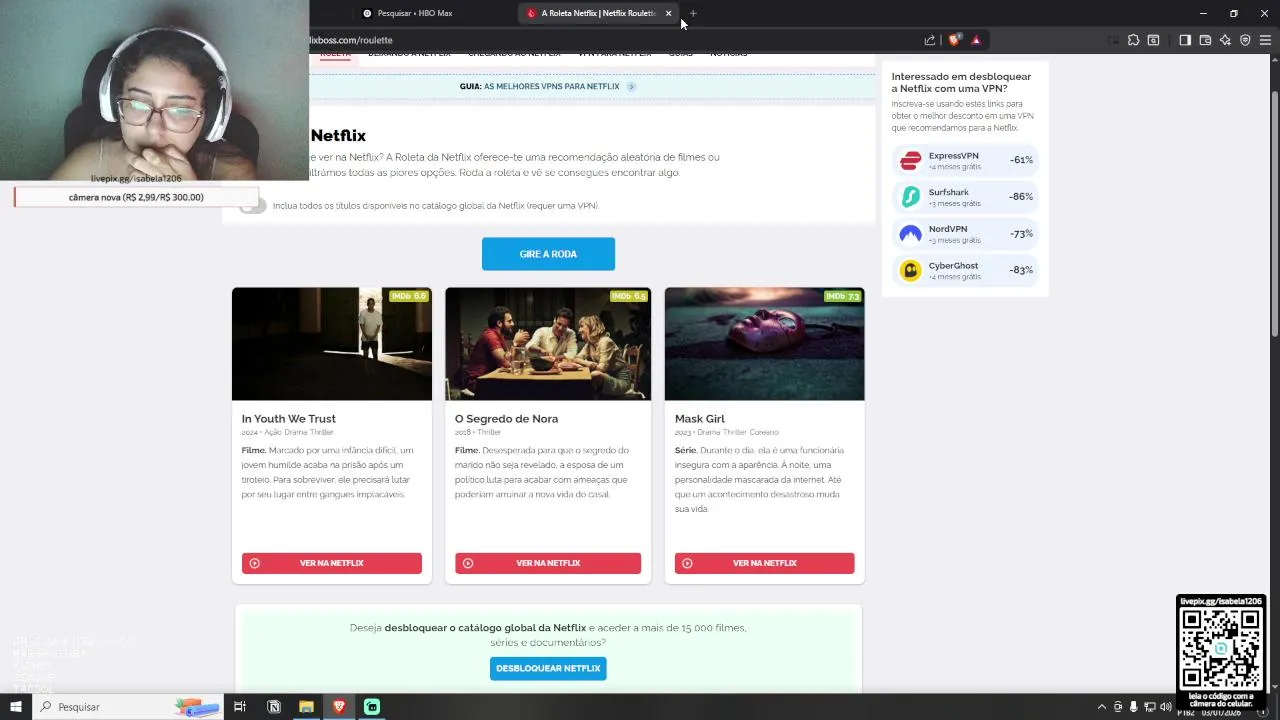Click the system tray microphone icon
This screenshot has width=1280, height=720.
[x=1134, y=707]
